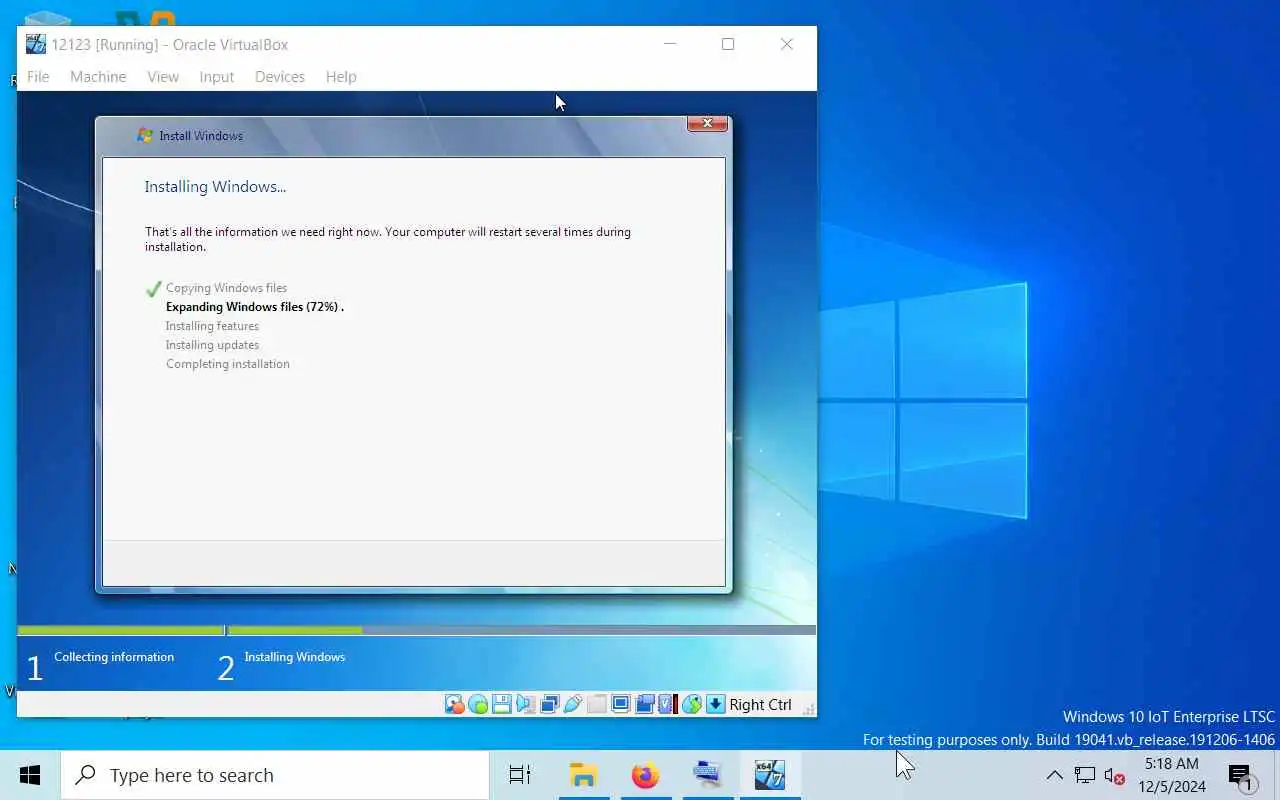The height and width of the screenshot is (800, 1280).
Task: Click the taskbar search box
Action: pyautogui.click(x=275, y=775)
